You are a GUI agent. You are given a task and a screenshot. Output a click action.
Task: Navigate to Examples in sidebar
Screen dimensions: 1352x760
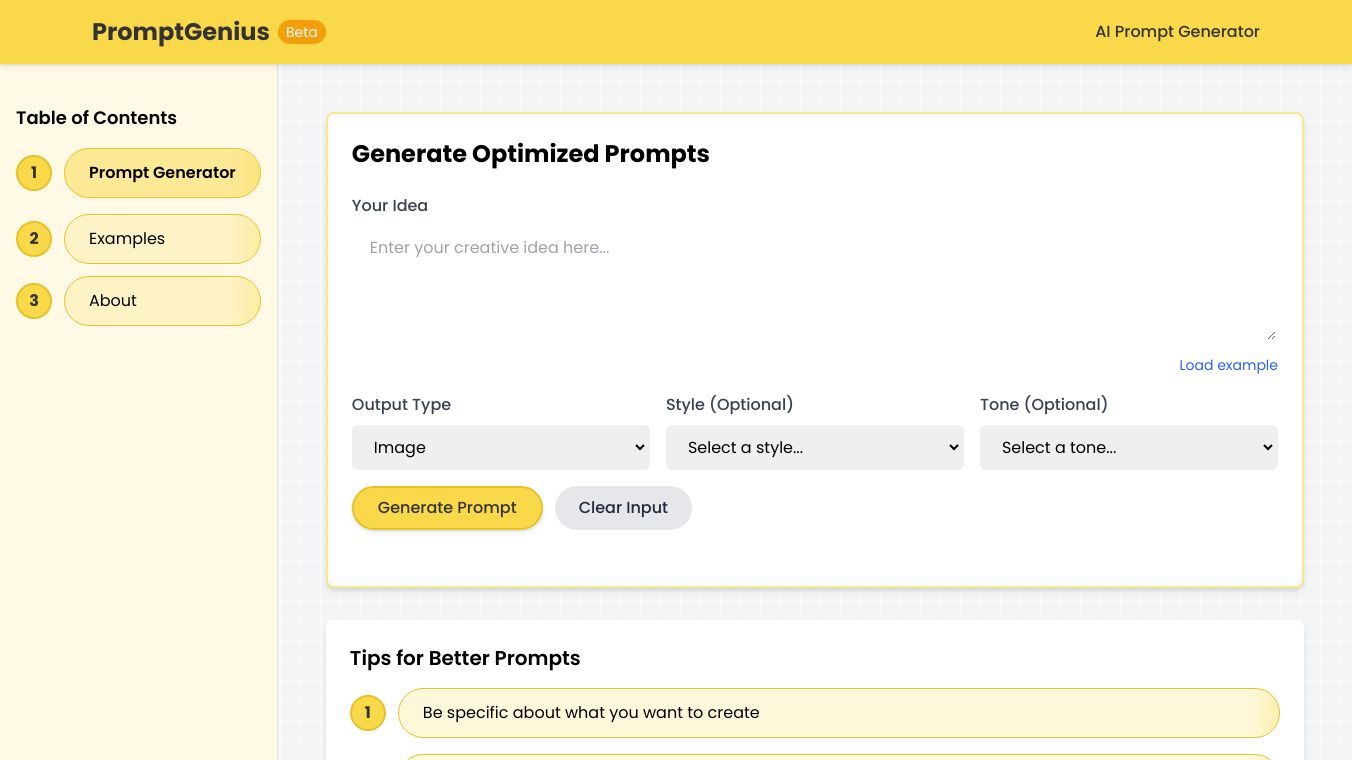tap(162, 239)
